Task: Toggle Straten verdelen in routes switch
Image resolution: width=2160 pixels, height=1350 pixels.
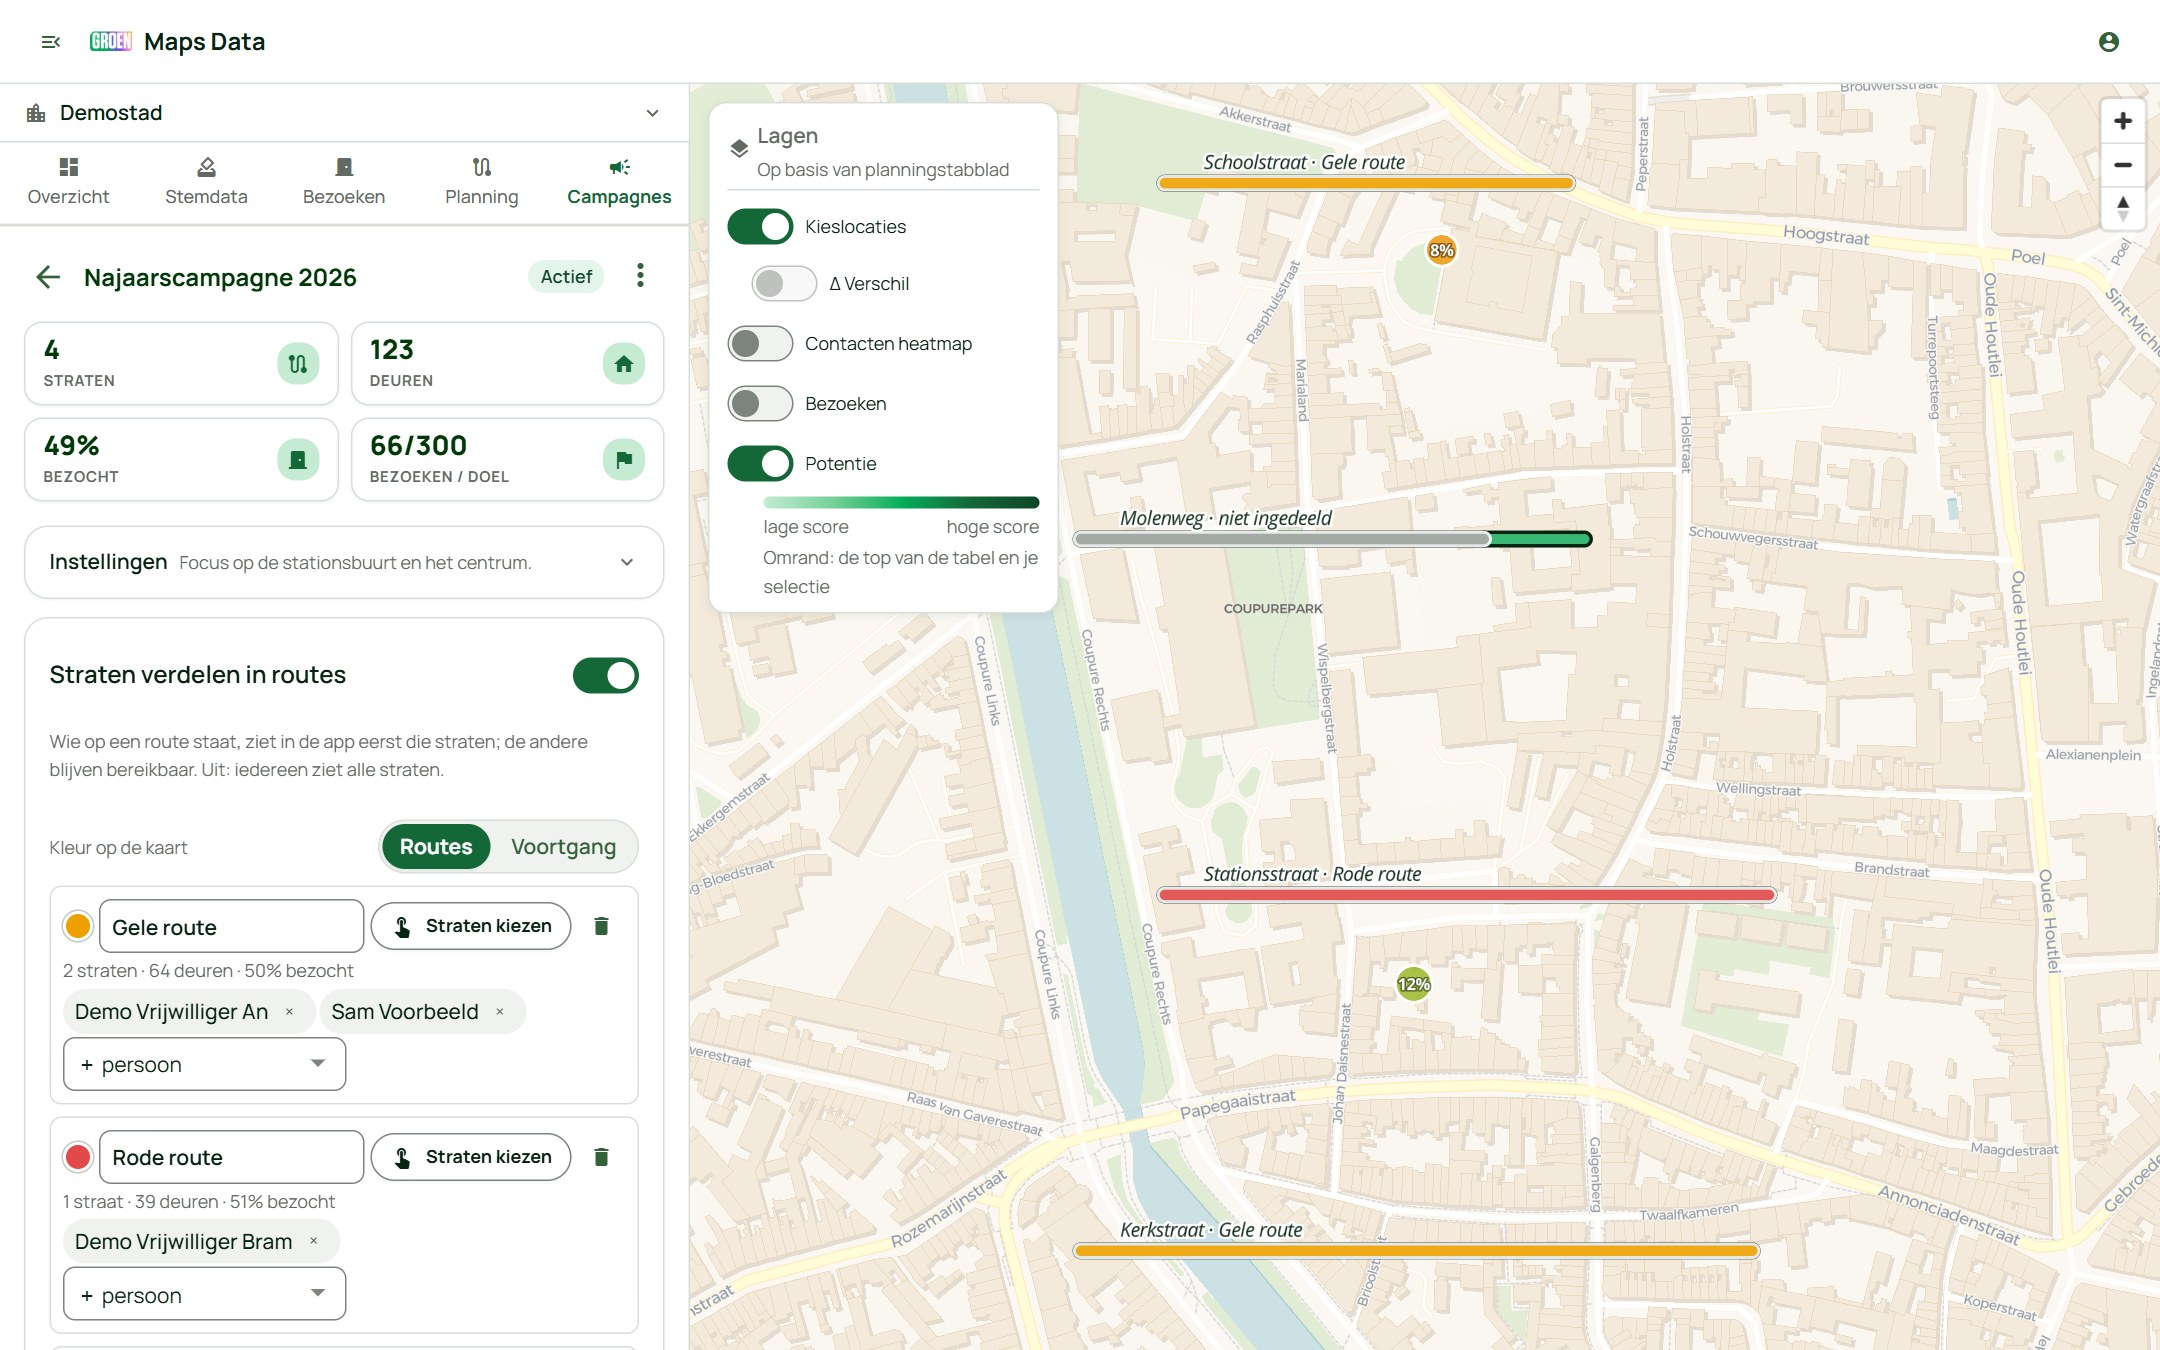Action: (605, 675)
